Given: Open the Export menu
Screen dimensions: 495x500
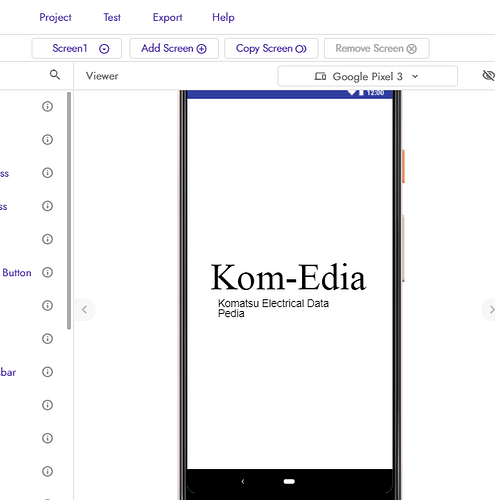Looking at the screenshot, I should [167, 17].
